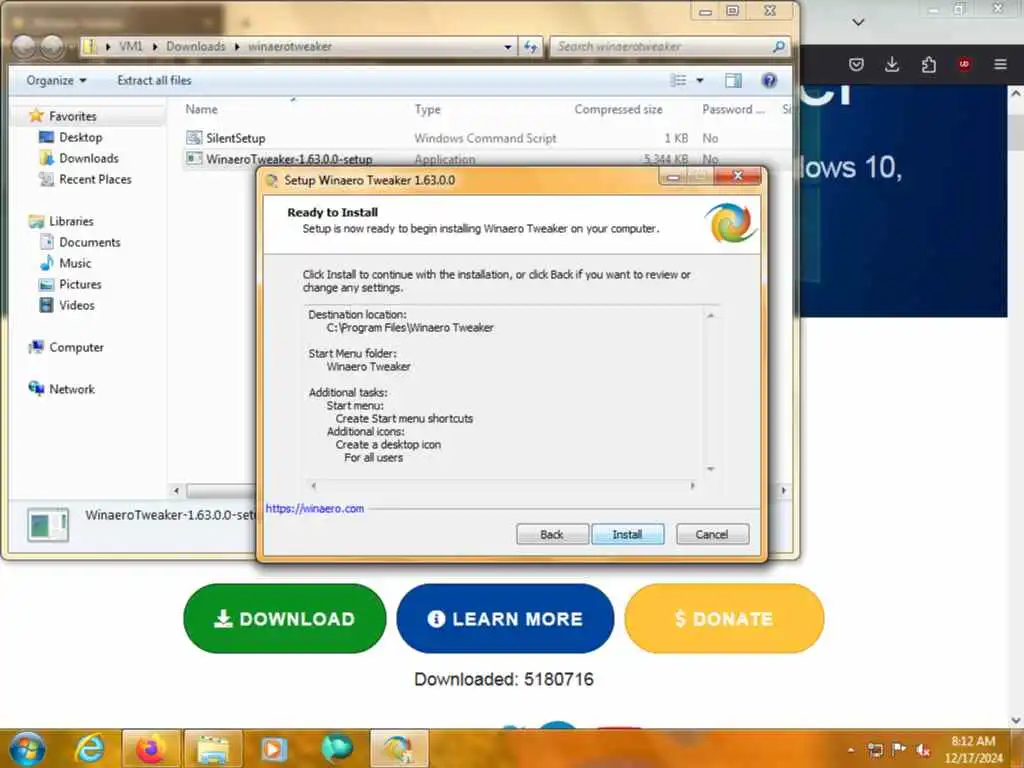Open the Action Center flag tray icon
The width and height of the screenshot is (1024, 768).
click(899, 750)
